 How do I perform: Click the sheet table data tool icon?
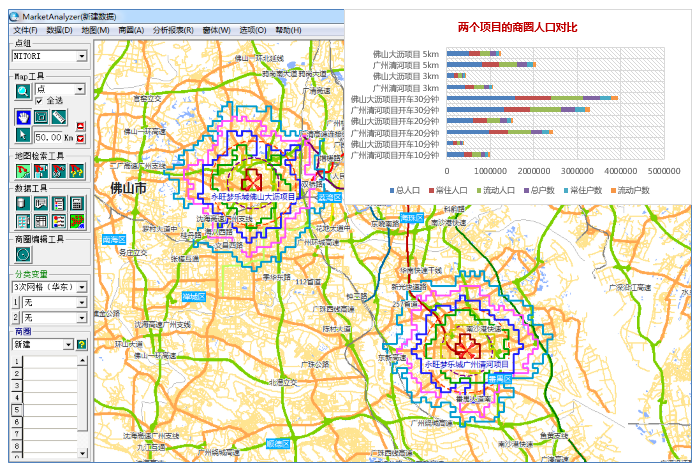pos(41,221)
